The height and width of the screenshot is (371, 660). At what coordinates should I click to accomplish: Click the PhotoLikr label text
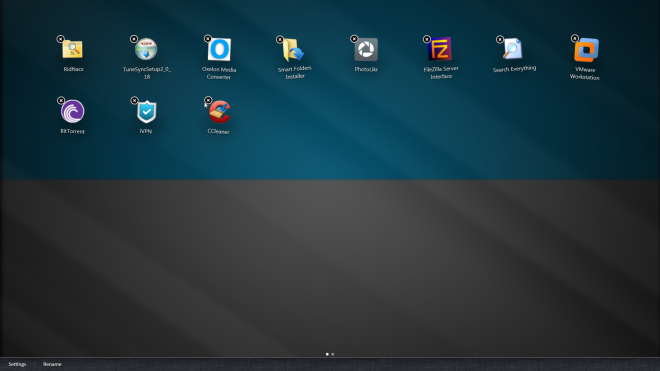coord(366,69)
